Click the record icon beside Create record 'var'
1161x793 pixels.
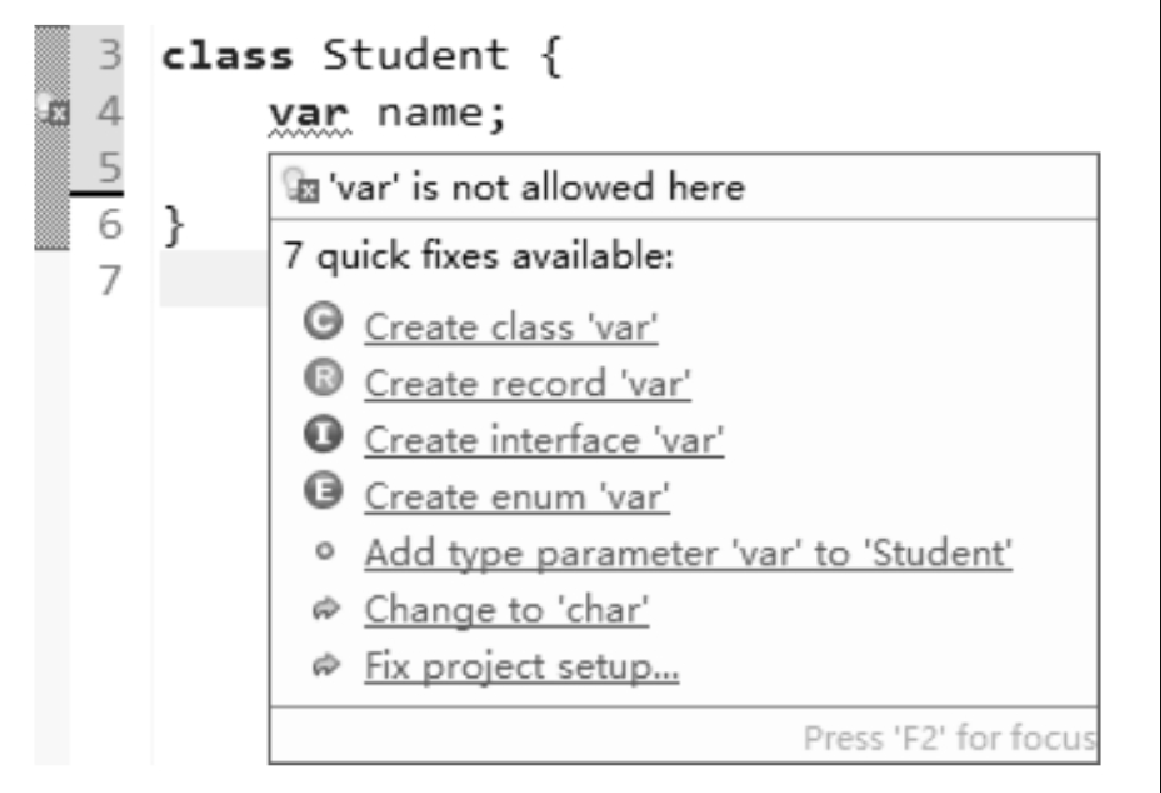click(324, 378)
